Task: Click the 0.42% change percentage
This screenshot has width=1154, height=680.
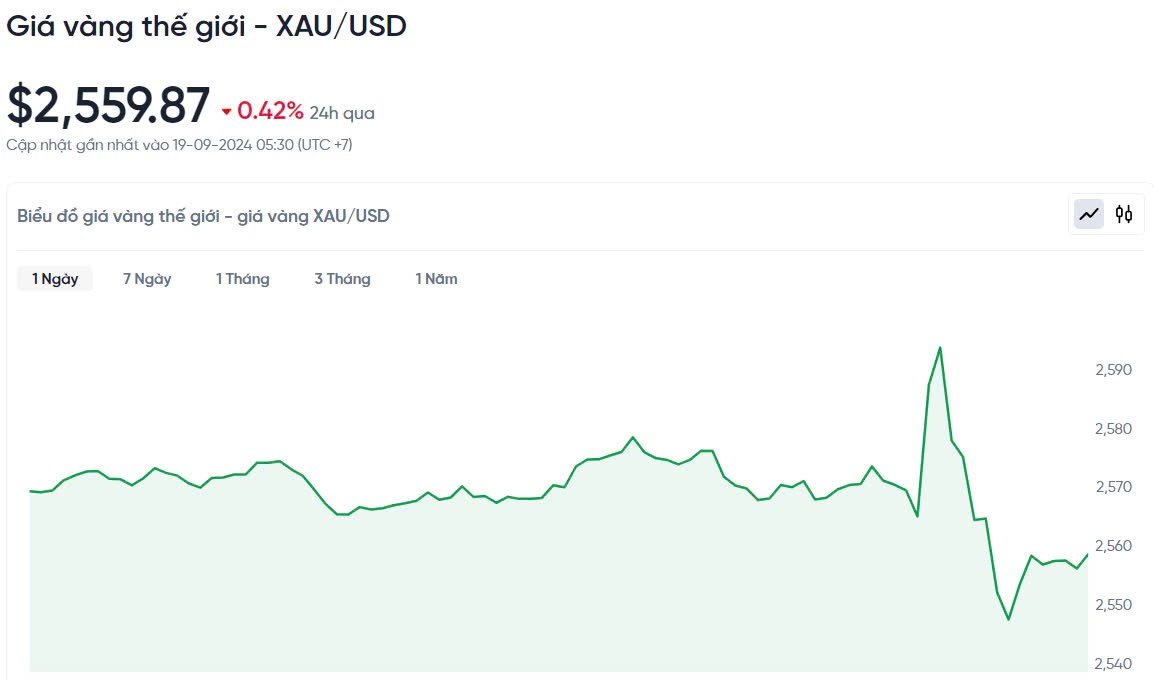Action: click(270, 110)
